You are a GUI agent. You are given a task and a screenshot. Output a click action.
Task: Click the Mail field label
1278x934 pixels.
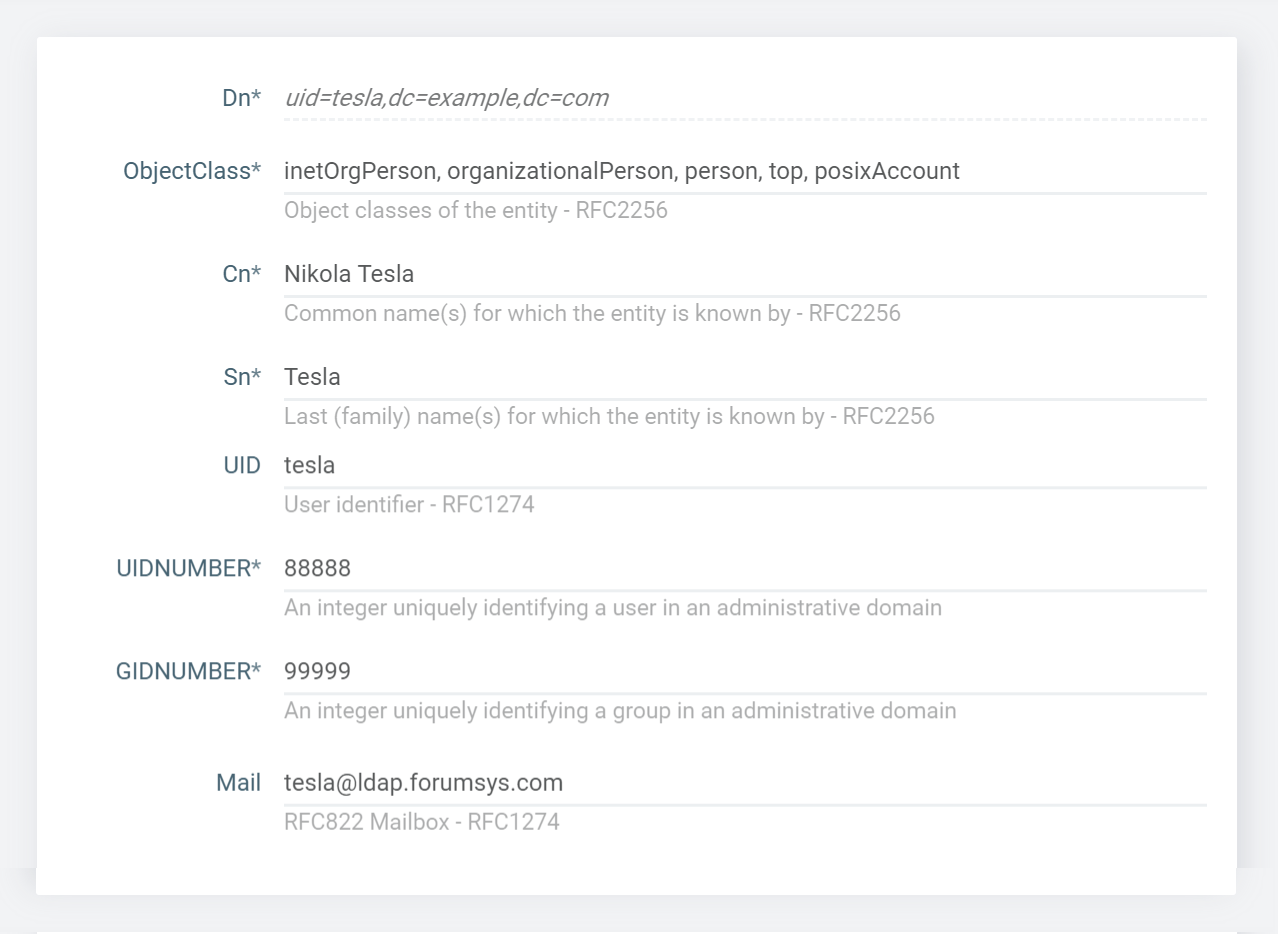pyautogui.click(x=238, y=783)
